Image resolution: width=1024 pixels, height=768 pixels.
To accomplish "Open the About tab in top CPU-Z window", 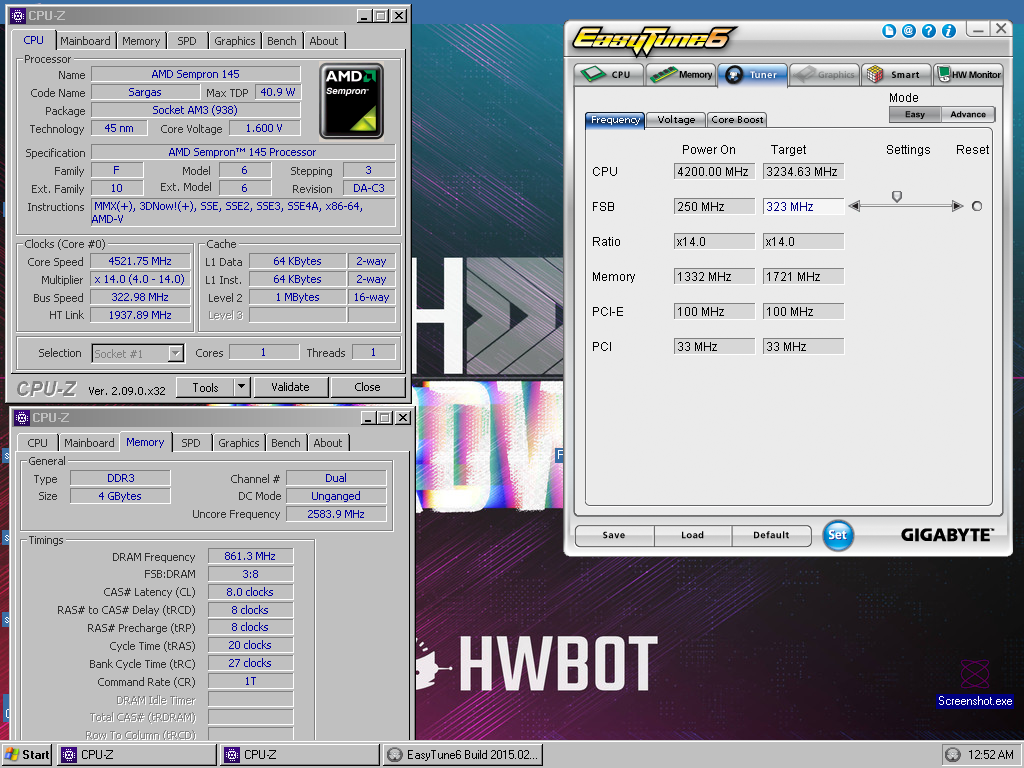I will [324, 40].
